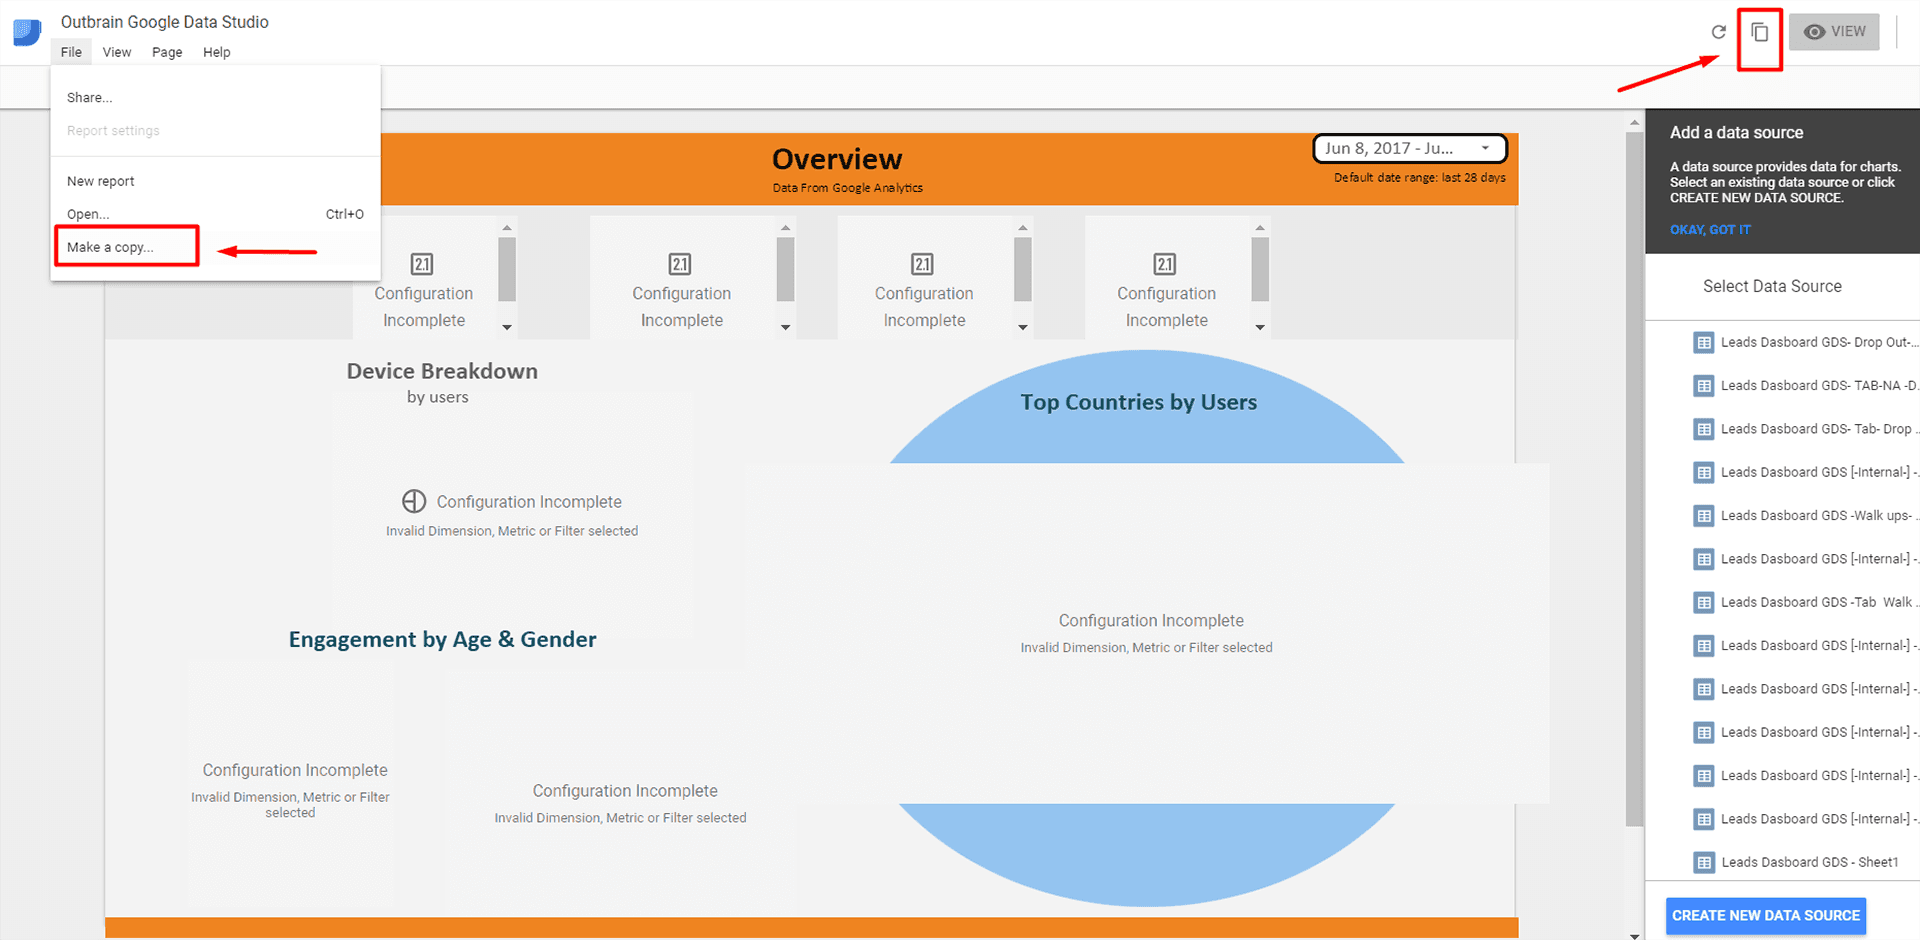
Task: Click New report in the File menu
Action: 100,181
